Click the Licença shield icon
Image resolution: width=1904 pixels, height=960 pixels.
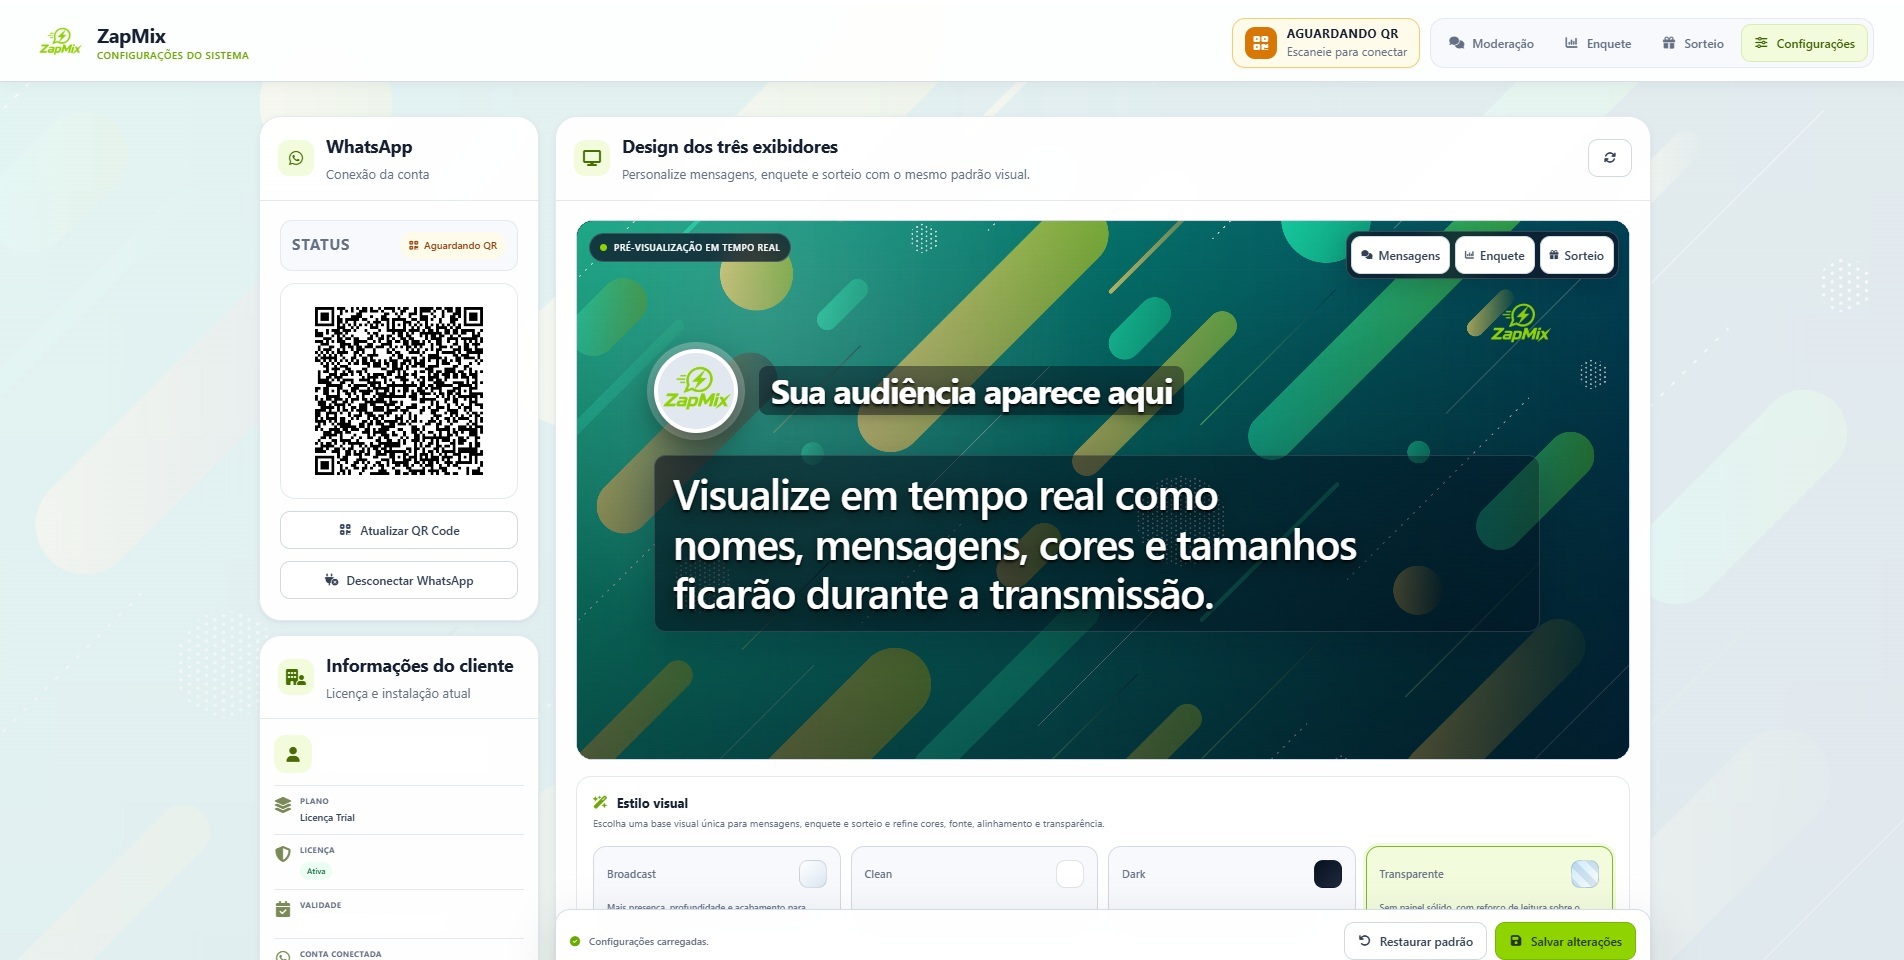coord(283,854)
